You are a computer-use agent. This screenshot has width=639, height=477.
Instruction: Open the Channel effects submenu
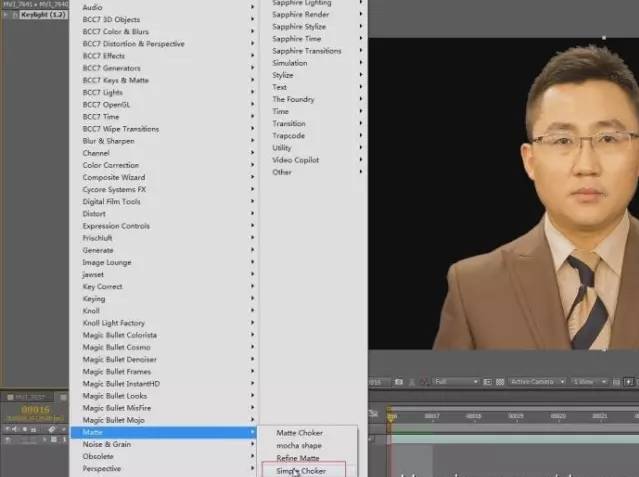(163, 153)
